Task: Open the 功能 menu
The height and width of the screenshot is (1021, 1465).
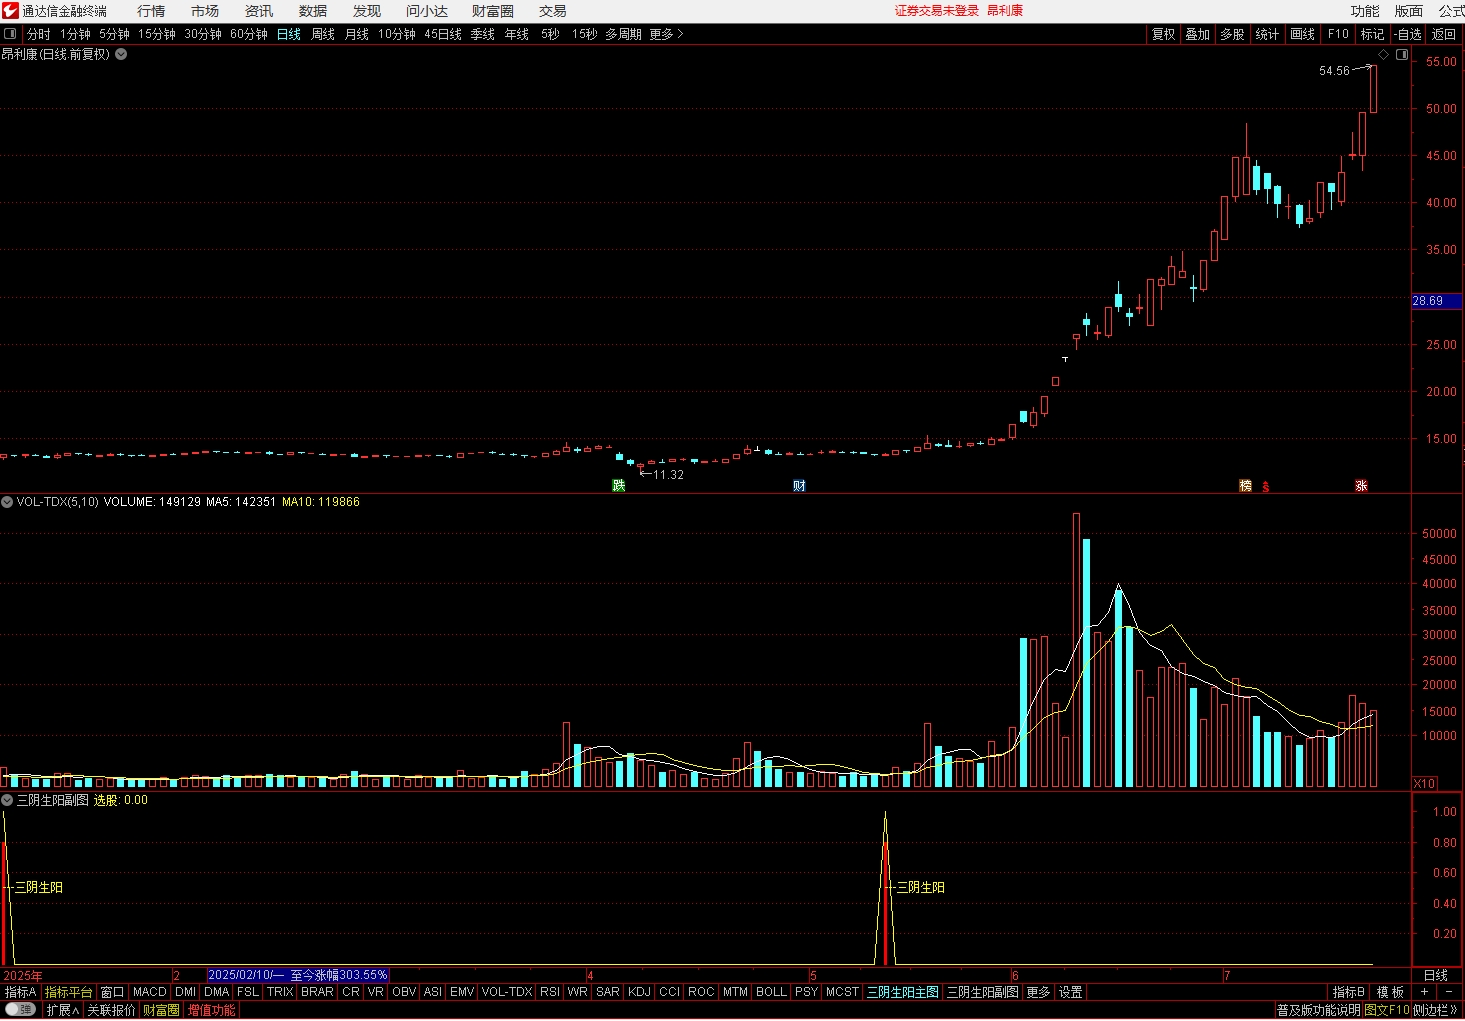Action: (x=1365, y=11)
